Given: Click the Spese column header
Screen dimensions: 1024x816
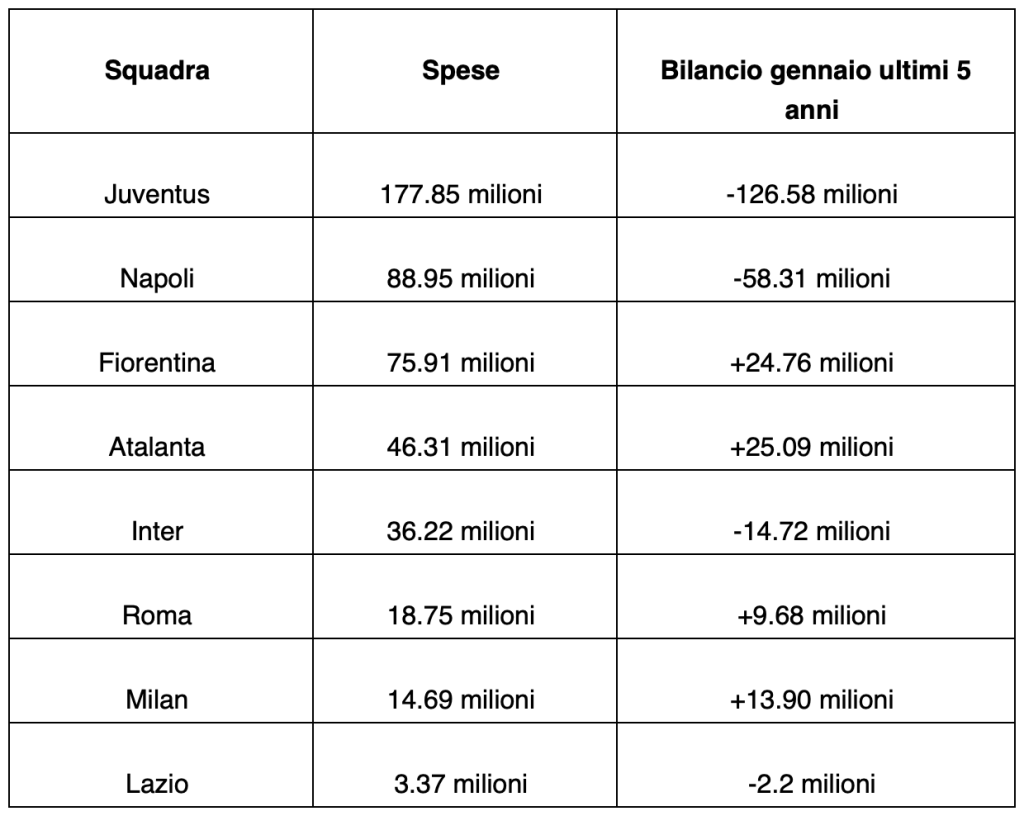Looking at the screenshot, I should [460, 72].
